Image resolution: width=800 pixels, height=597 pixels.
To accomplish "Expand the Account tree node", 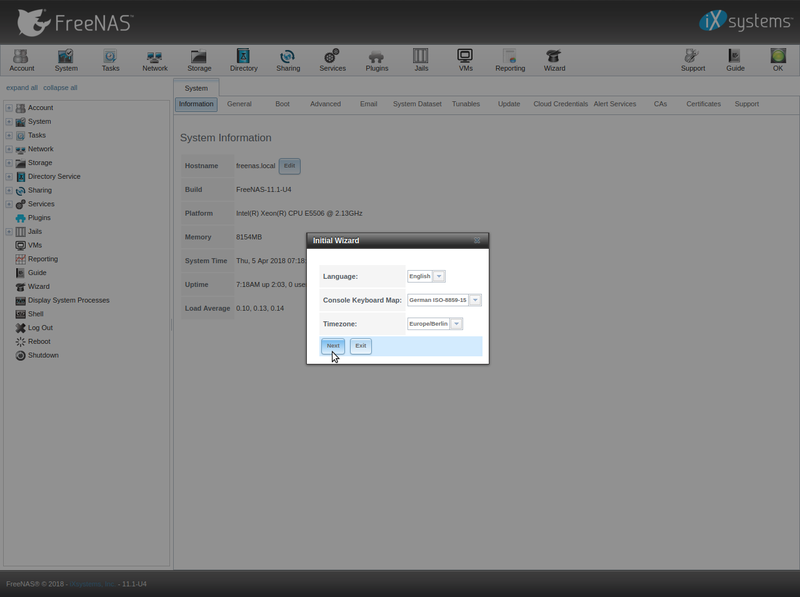I will click(x=9, y=108).
